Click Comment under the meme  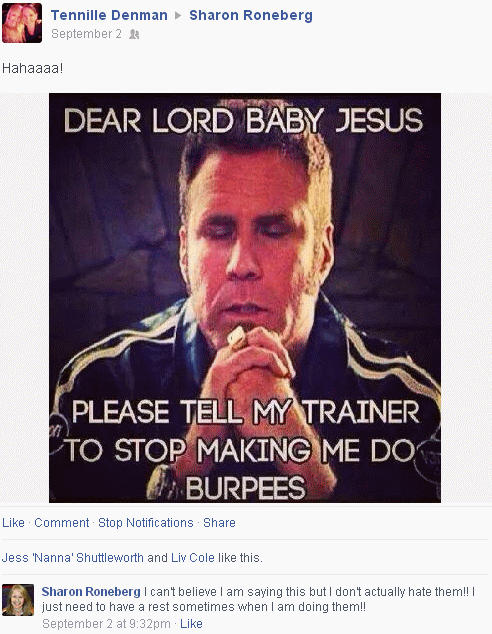click(x=61, y=523)
